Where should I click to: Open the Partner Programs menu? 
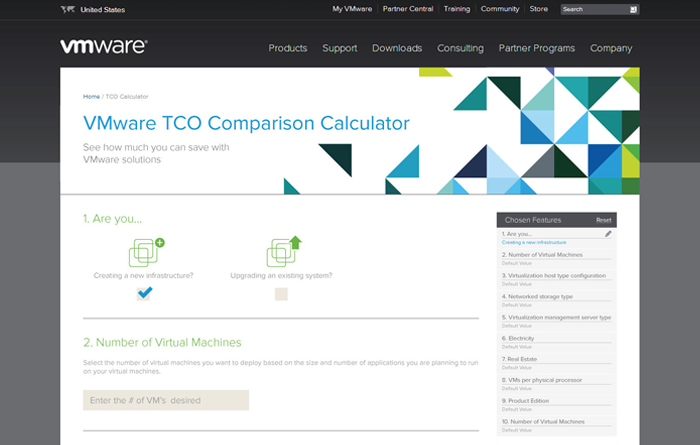coord(537,48)
